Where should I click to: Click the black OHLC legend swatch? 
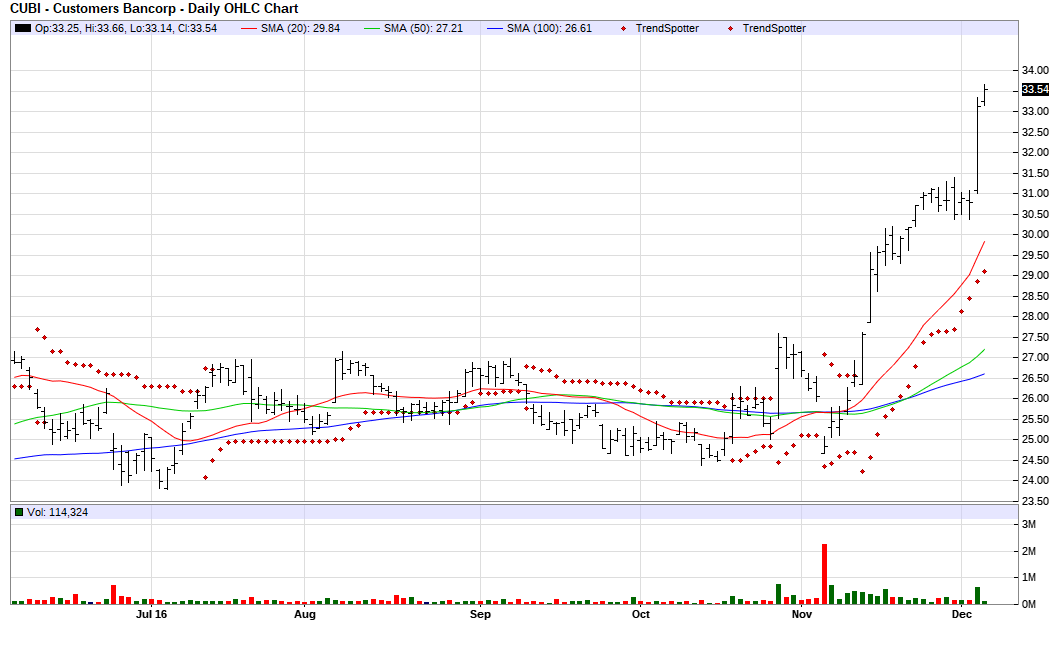[x=23, y=28]
